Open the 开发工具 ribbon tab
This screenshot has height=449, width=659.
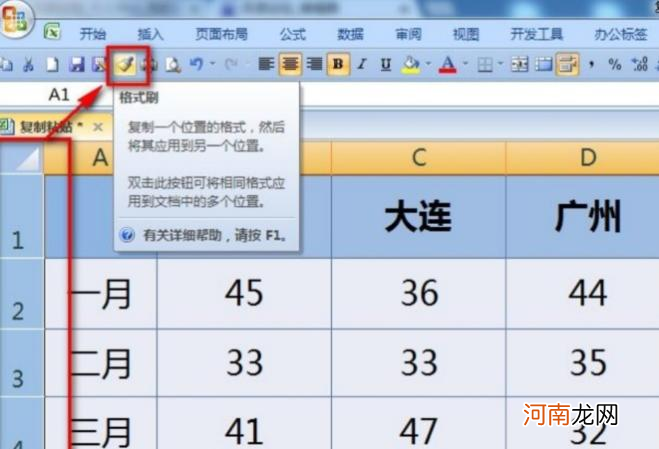coord(537,34)
